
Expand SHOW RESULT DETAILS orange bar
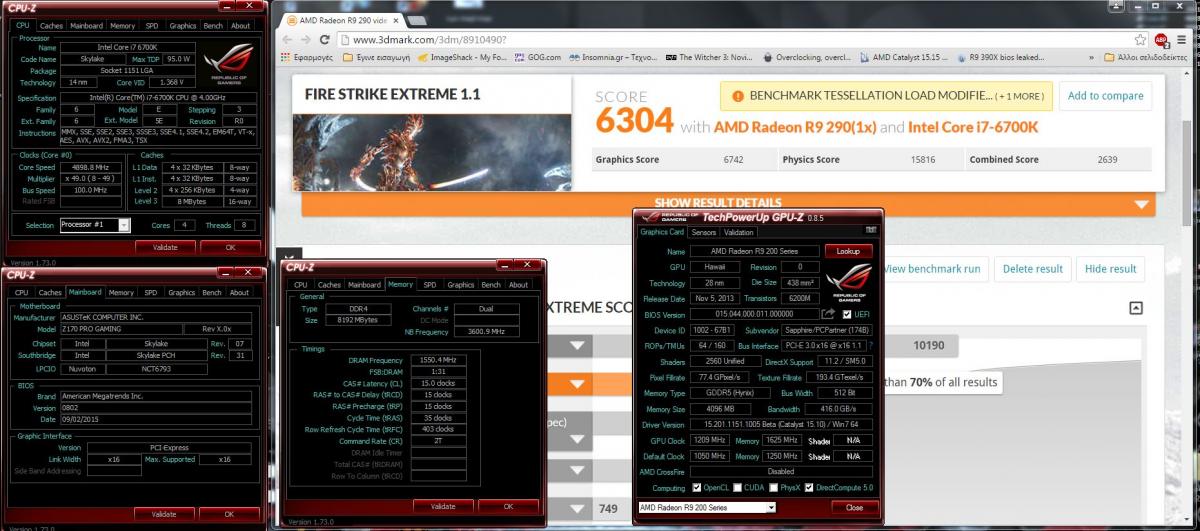[729, 203]
